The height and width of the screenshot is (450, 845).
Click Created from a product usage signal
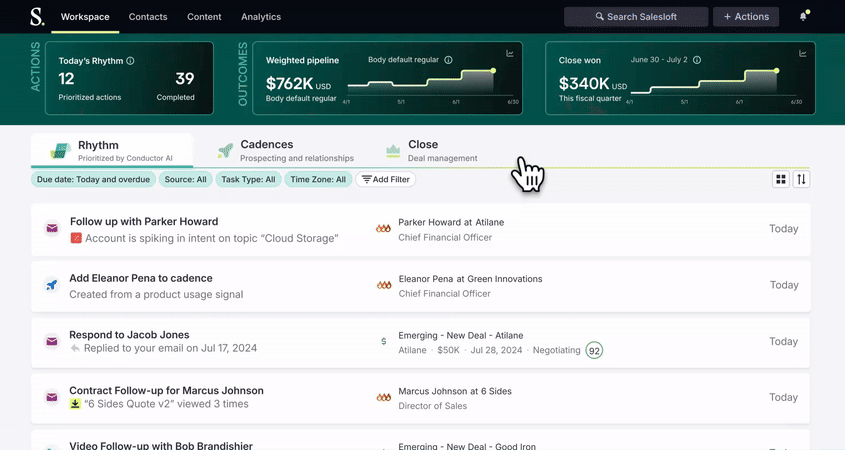tap(156, 294)
